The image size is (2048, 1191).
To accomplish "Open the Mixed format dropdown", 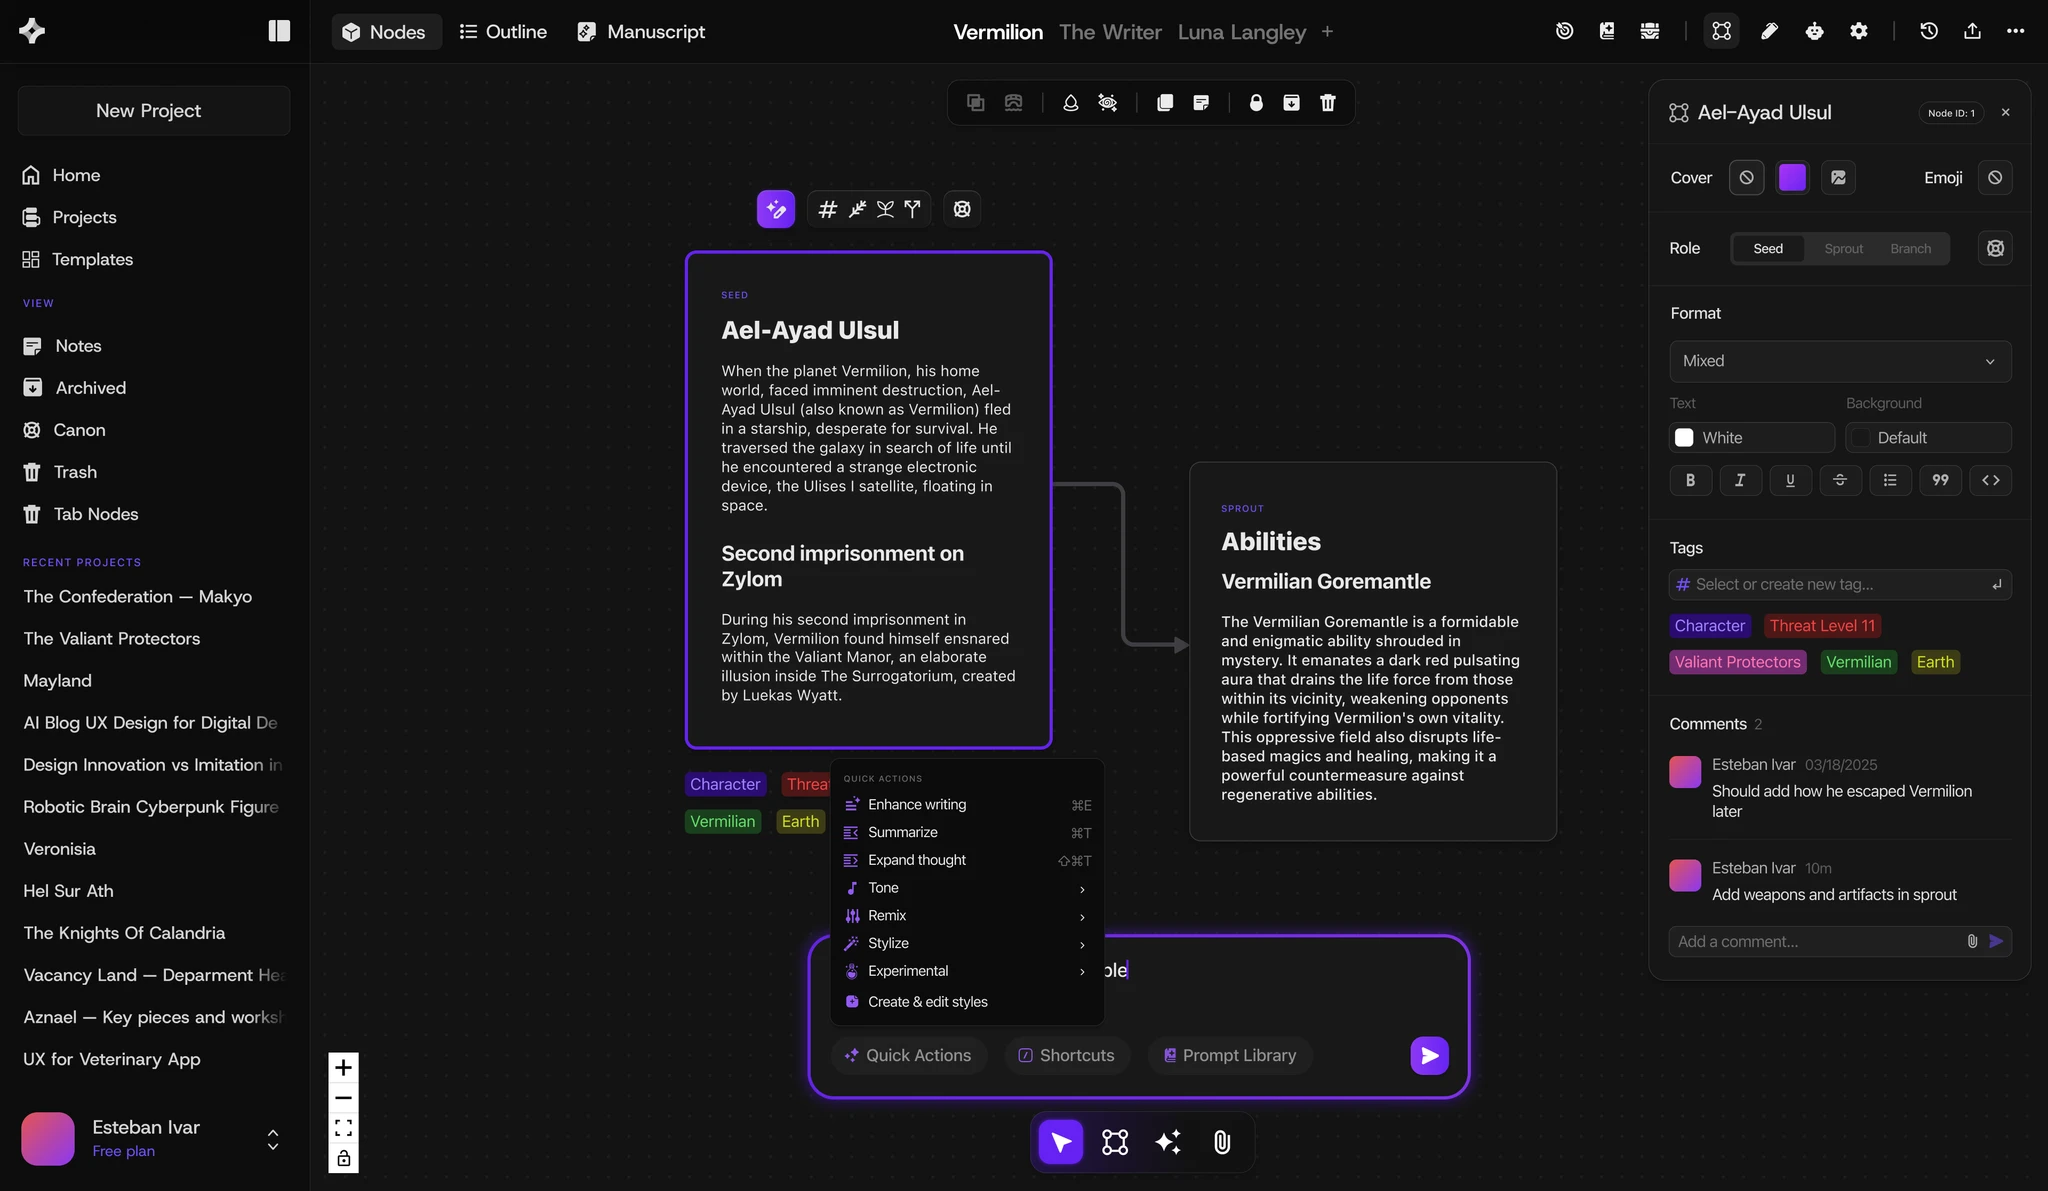I will pos(1840,361).
